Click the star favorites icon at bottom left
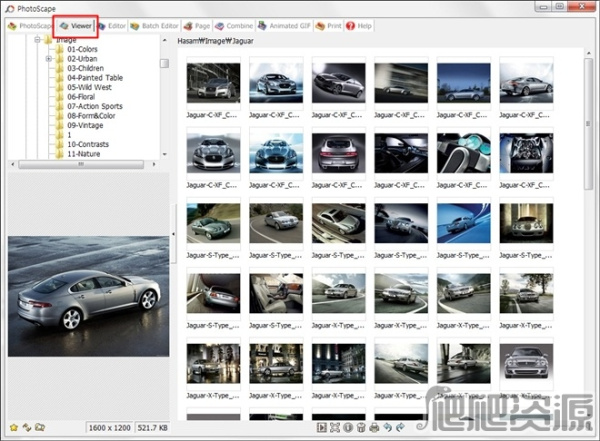The height and width of the screenshot is (441, 600). click(13, 428)
